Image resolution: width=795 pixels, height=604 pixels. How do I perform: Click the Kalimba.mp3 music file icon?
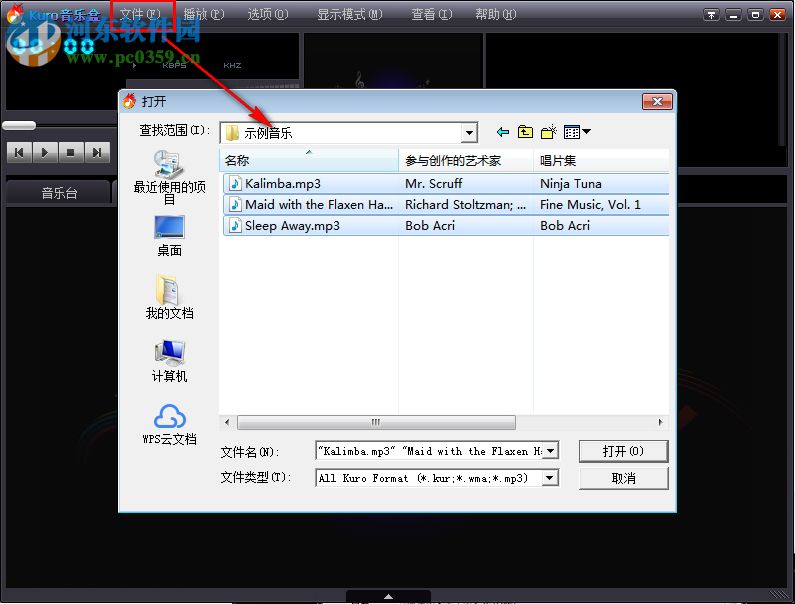(235, 184)
